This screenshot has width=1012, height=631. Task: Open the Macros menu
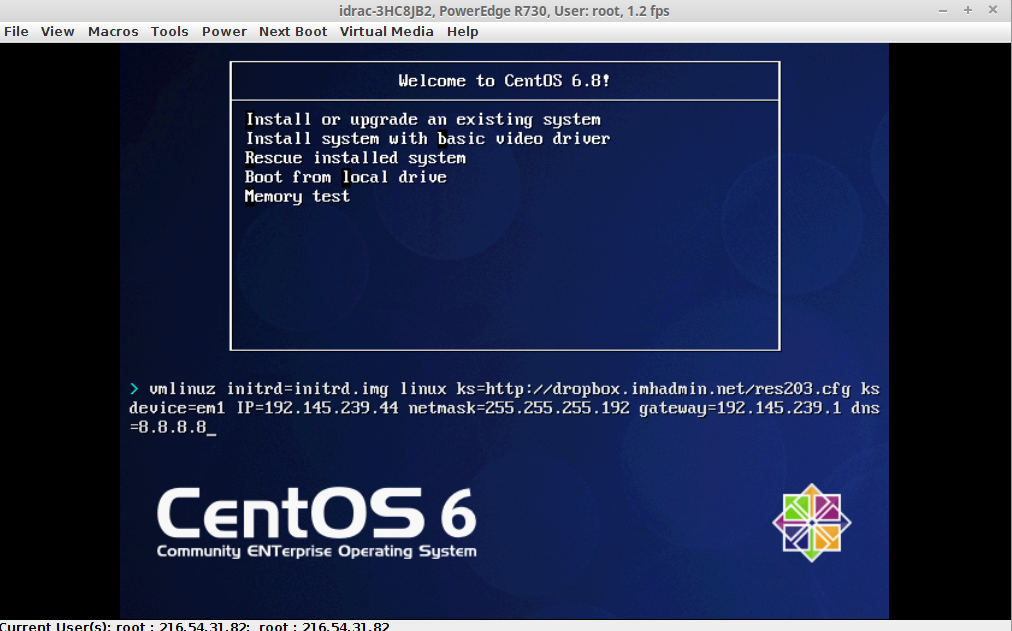tap(113, 31)
